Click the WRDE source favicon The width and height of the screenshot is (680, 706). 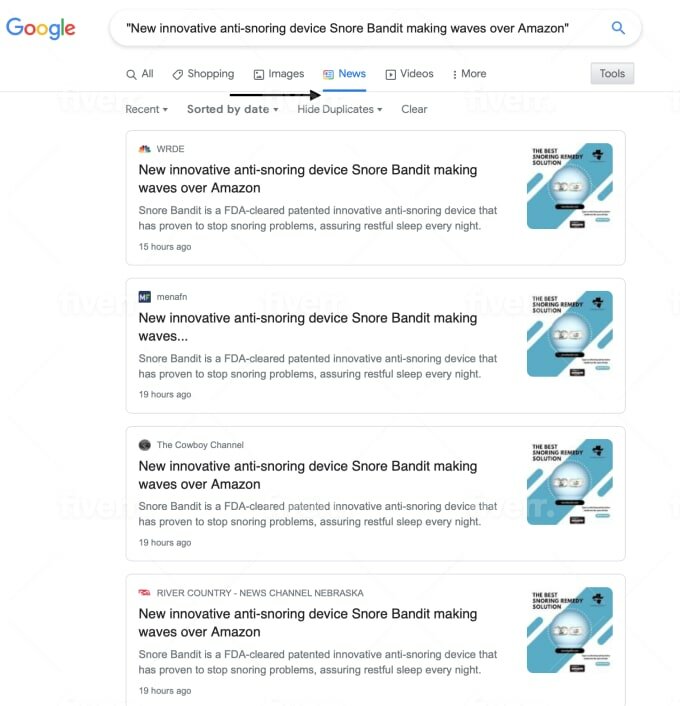coord(145,149)
